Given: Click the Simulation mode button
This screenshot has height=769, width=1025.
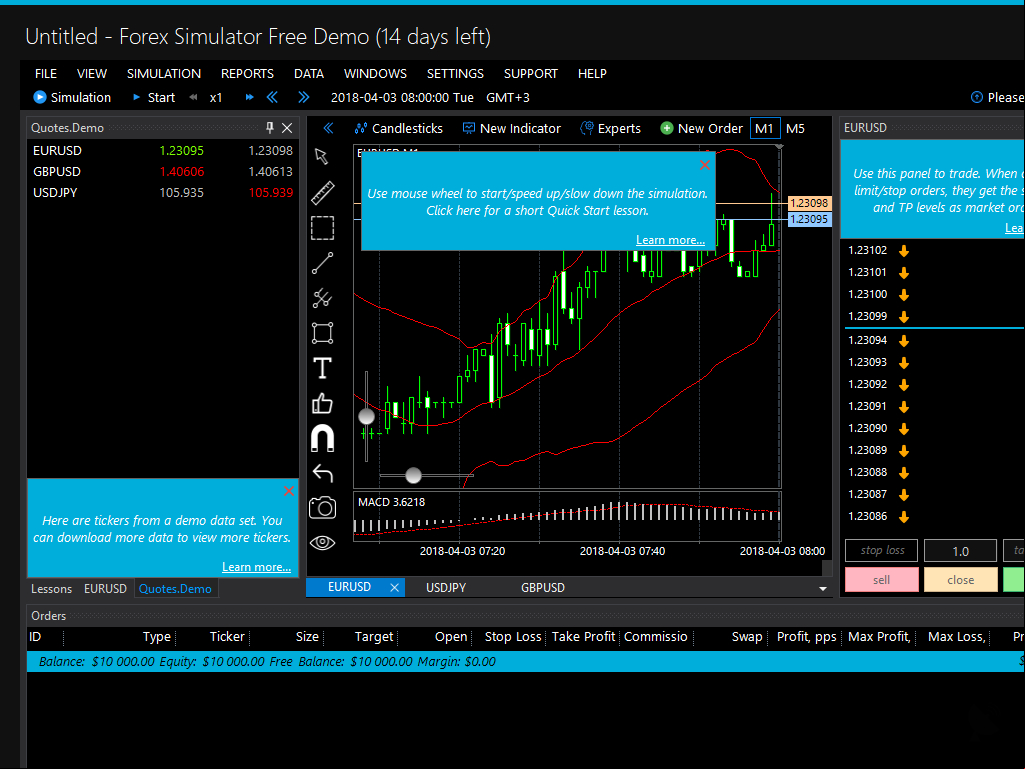Looking at the screenshot, I should tap(72, 97).
